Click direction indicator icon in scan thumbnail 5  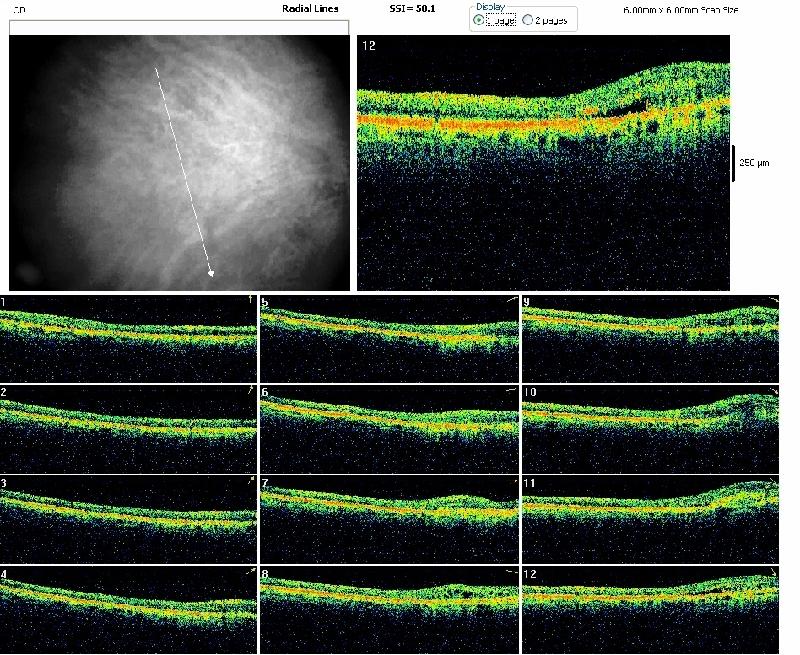click(x=511, y=300)
